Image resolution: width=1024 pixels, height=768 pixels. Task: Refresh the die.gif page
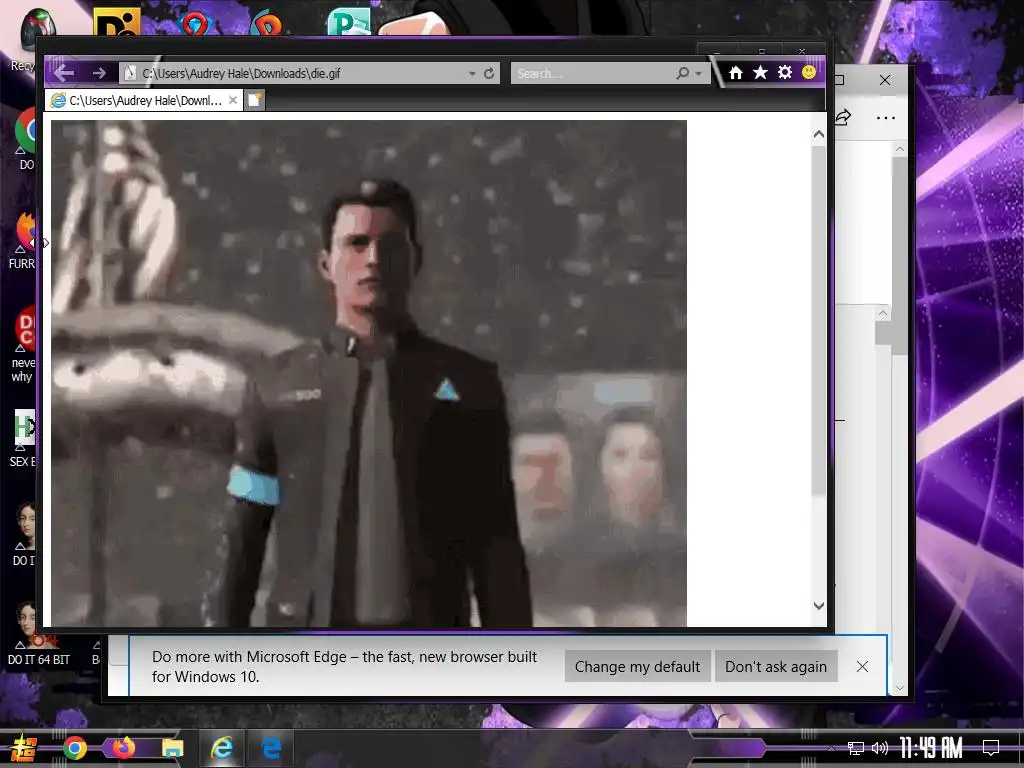click(x=488, y=73)
